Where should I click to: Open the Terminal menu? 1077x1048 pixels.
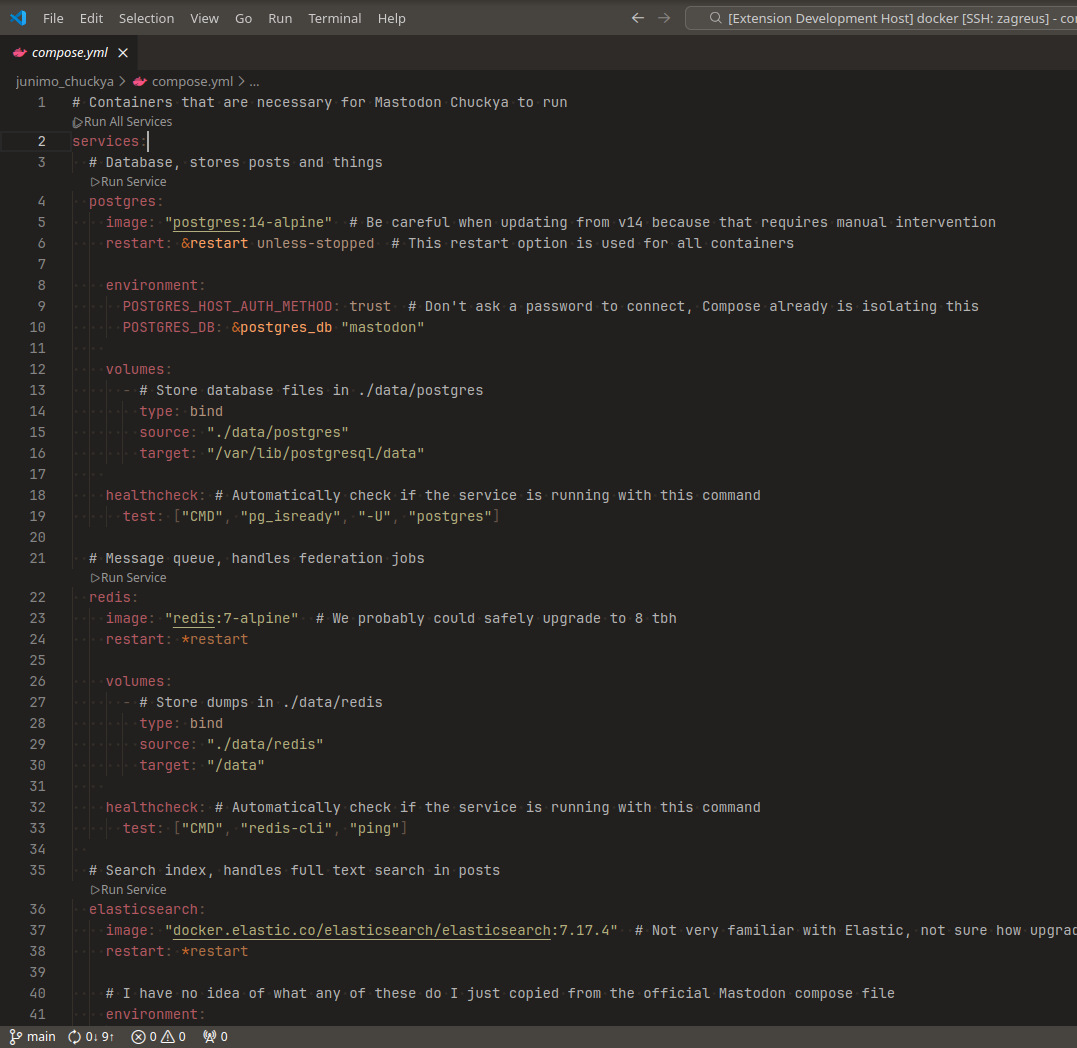334,18
